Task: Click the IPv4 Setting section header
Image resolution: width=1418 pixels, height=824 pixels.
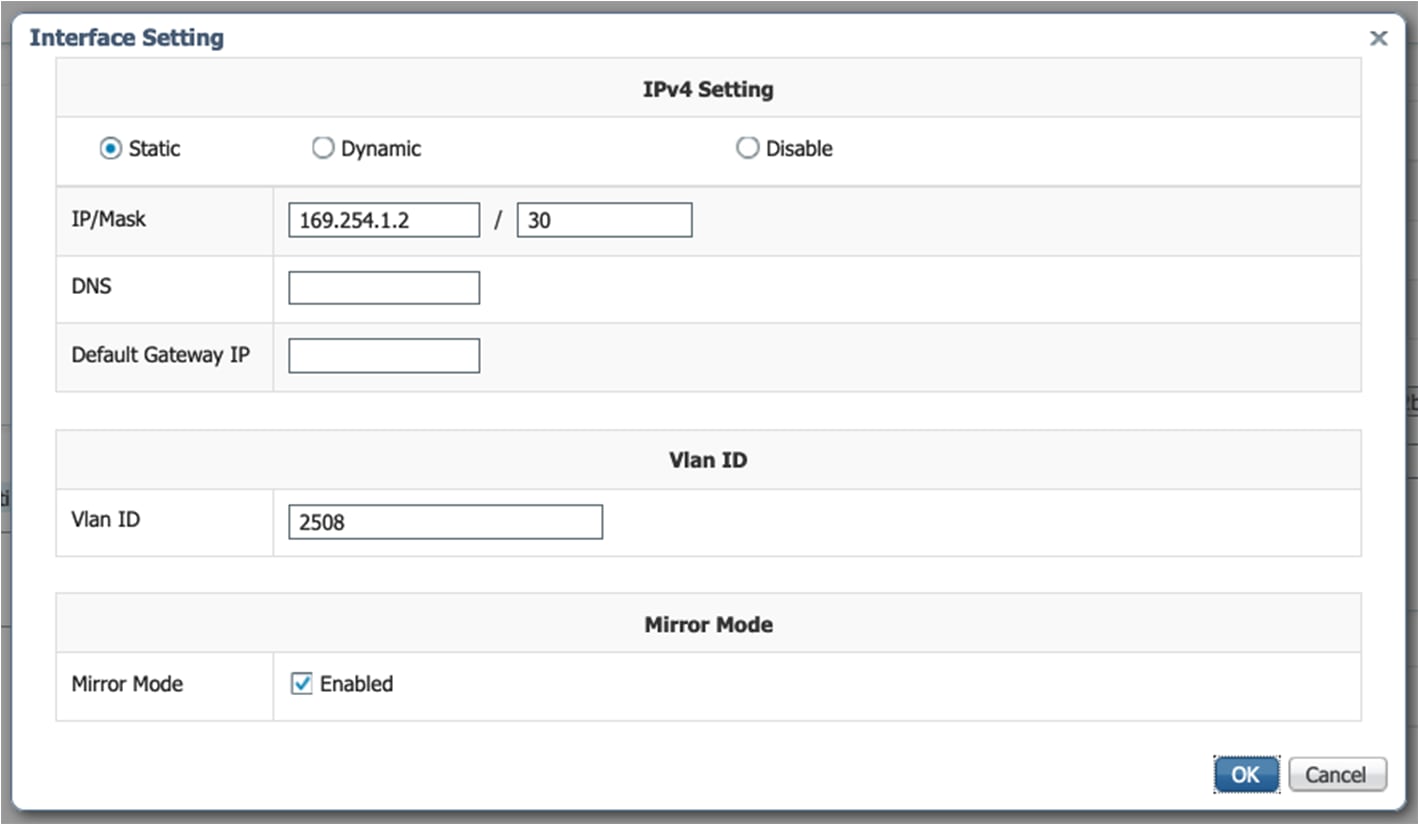Action: (710, 88)
